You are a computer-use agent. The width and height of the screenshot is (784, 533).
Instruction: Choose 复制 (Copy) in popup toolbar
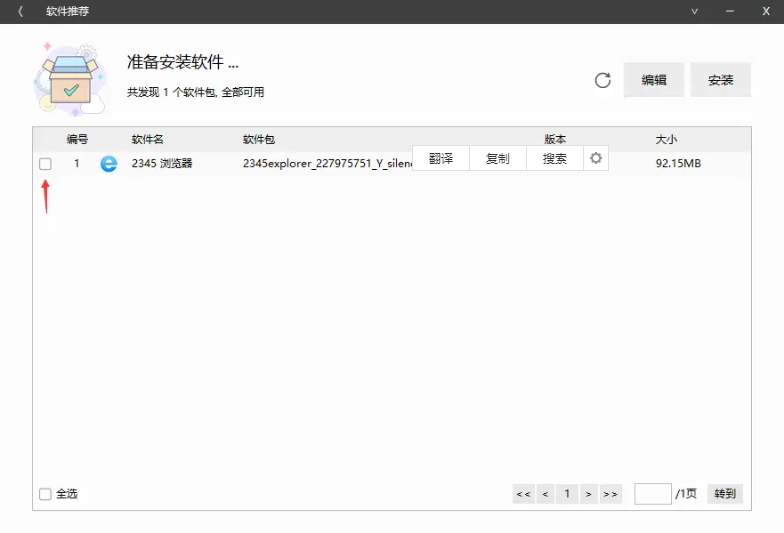coord(498,158)
